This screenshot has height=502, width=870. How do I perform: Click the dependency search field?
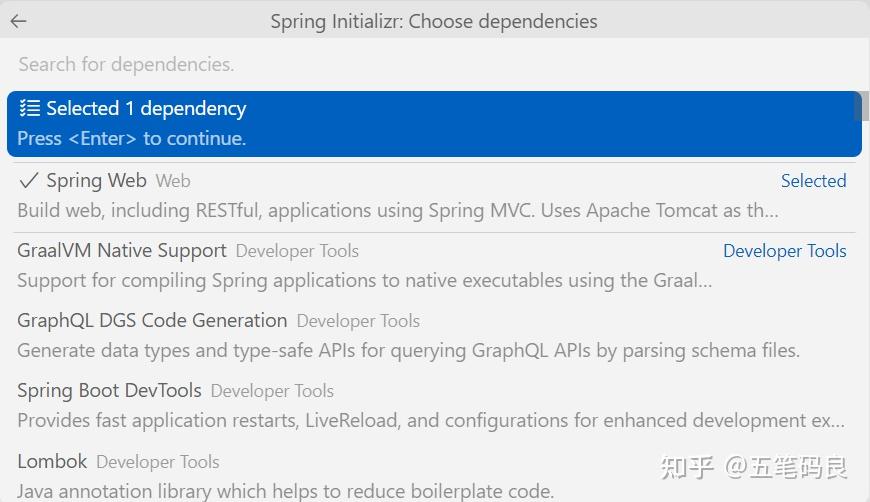[434, 64]
